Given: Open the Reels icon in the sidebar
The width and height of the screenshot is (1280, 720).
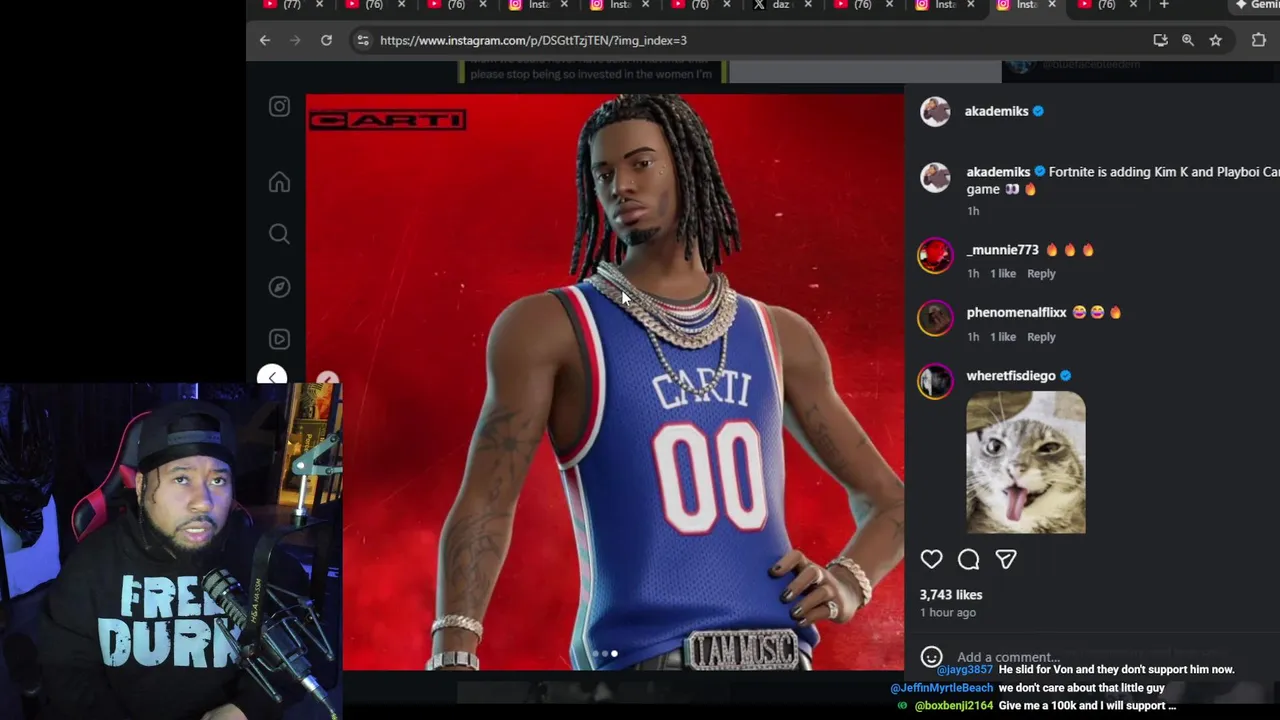Looking at the screenshot, I should (x=279, y=339).
